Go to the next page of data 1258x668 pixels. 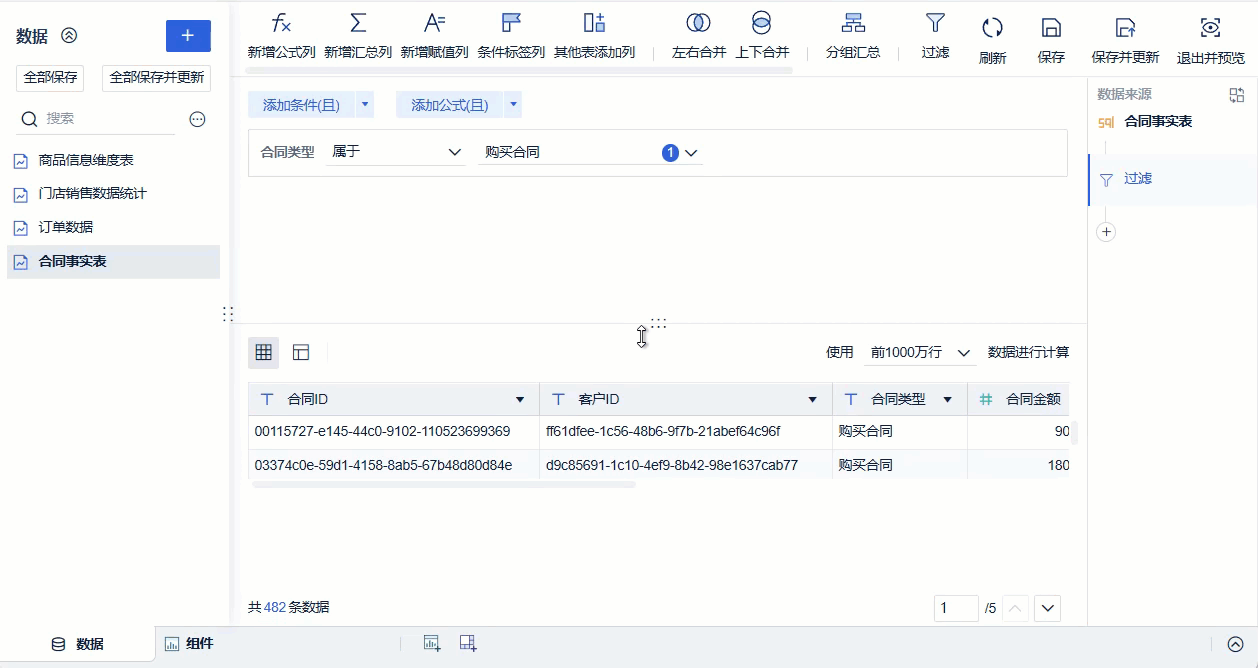(x=1047, y=607)
